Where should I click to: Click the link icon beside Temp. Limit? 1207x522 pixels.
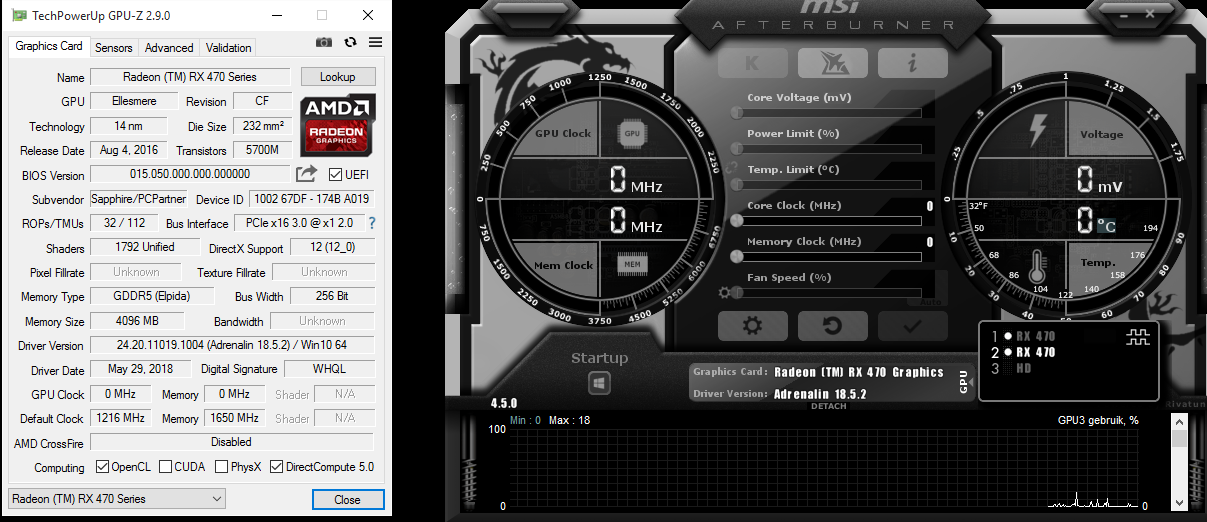pos(729,169)
